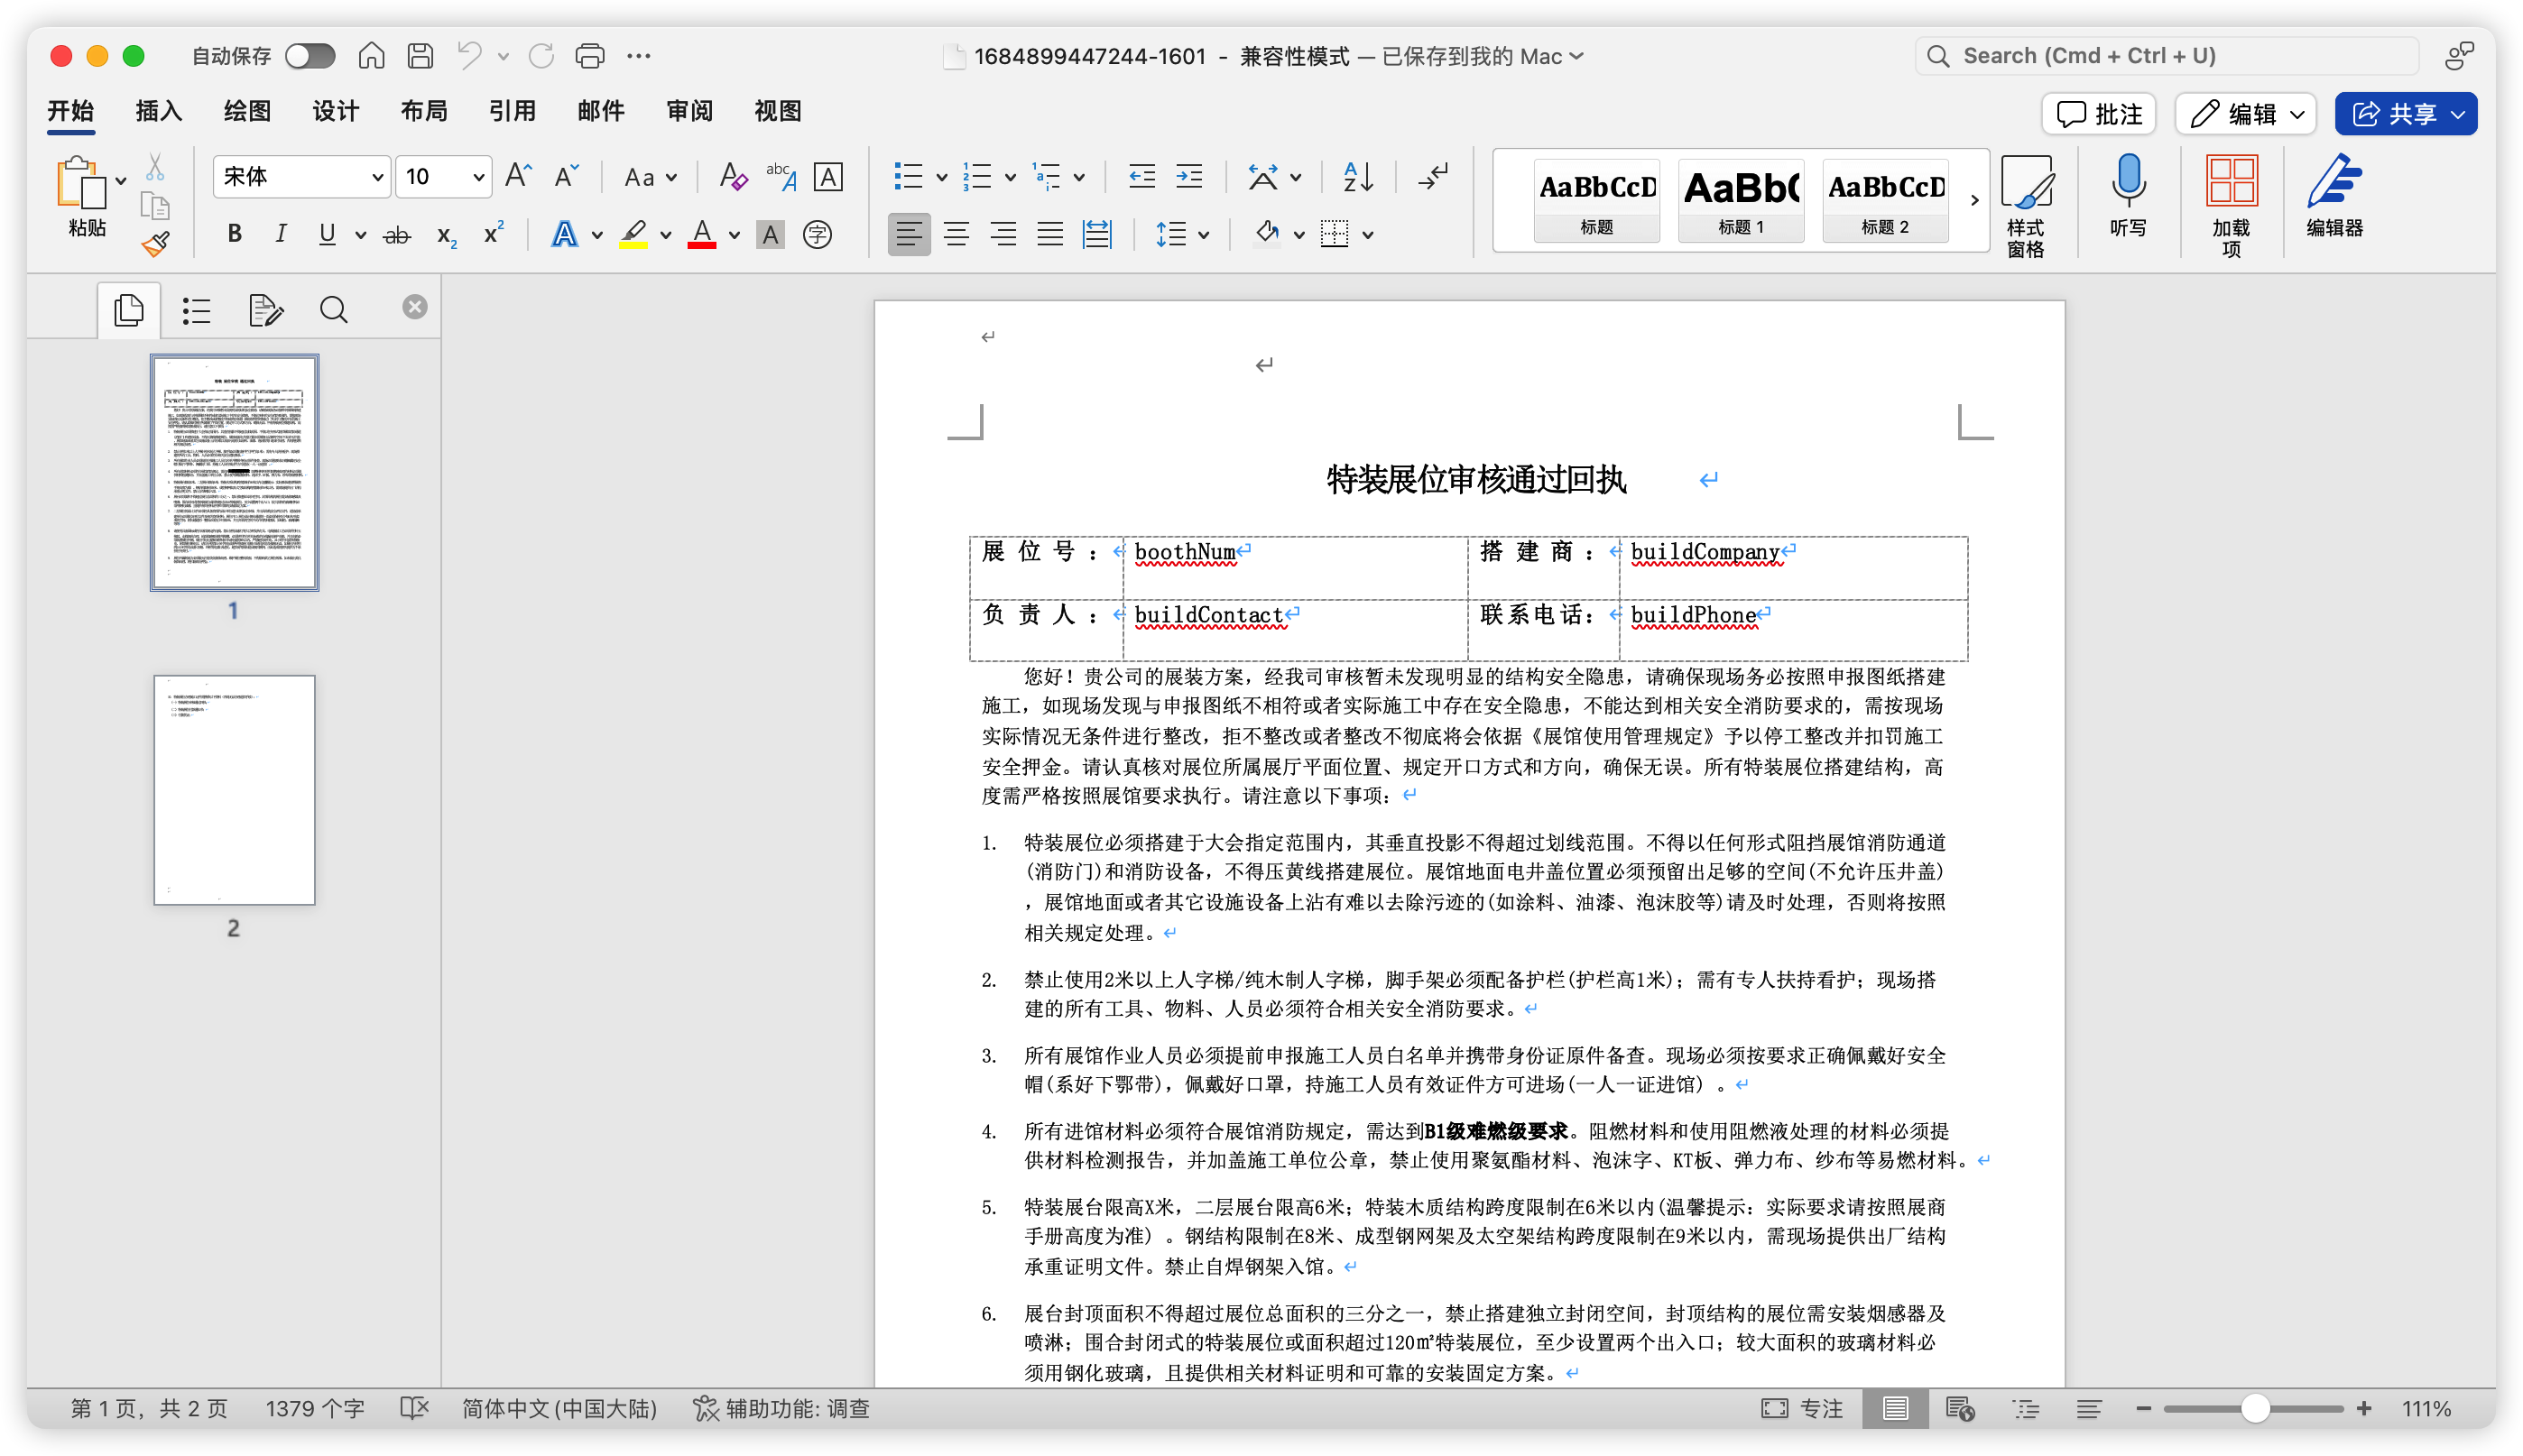Click the Sort A-Z icon
This screenshot has height=1456, width=2523.
coord(1358,177)
